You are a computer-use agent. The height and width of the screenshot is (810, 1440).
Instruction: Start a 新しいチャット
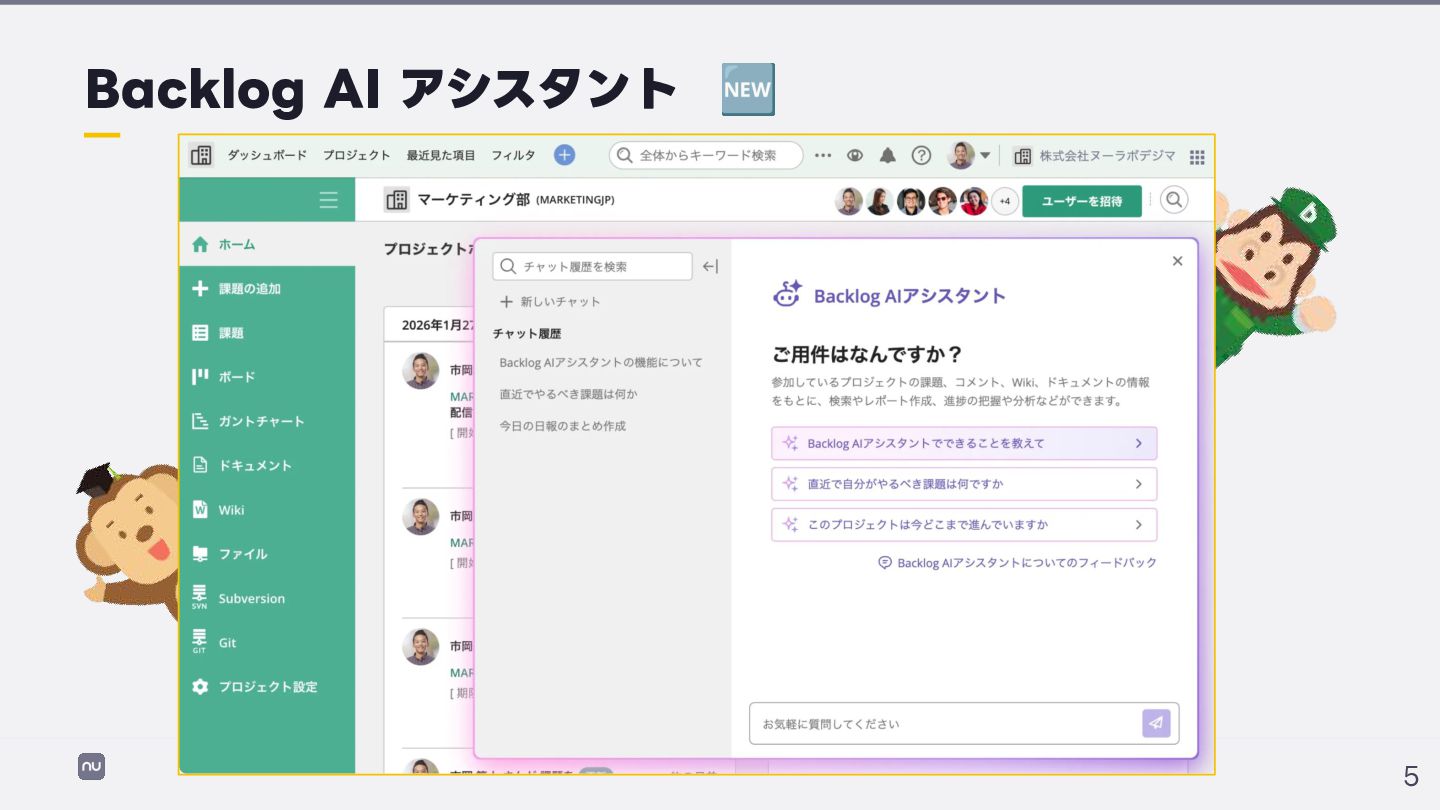550,301
